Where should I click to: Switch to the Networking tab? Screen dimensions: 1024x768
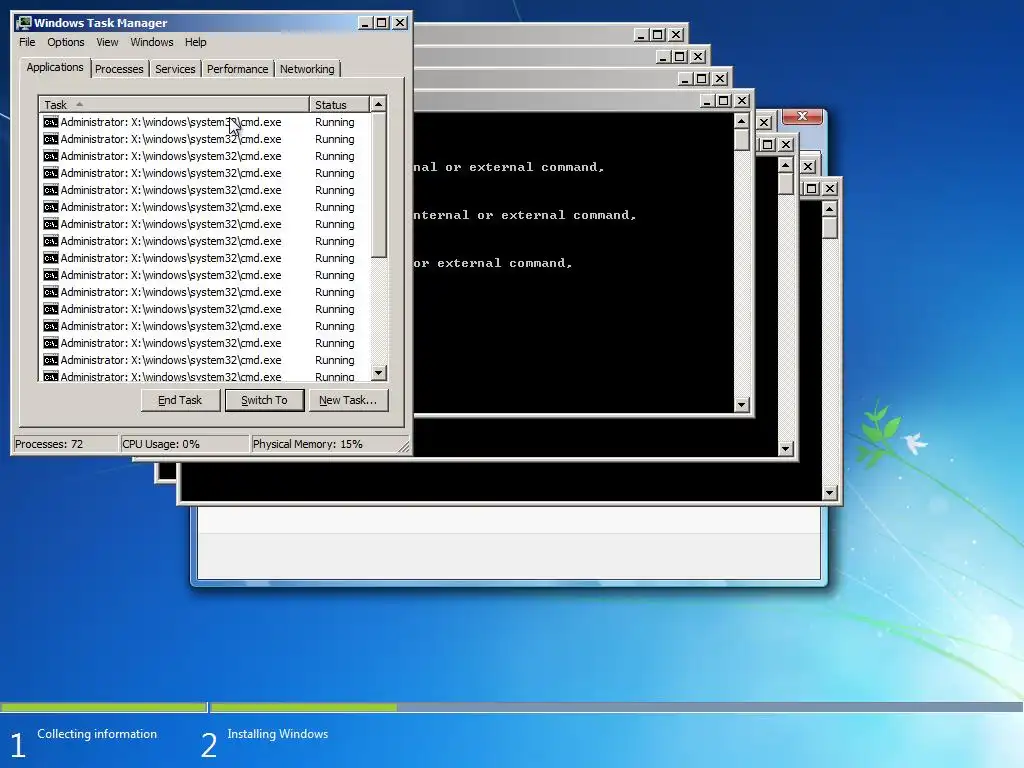[307, 69]
